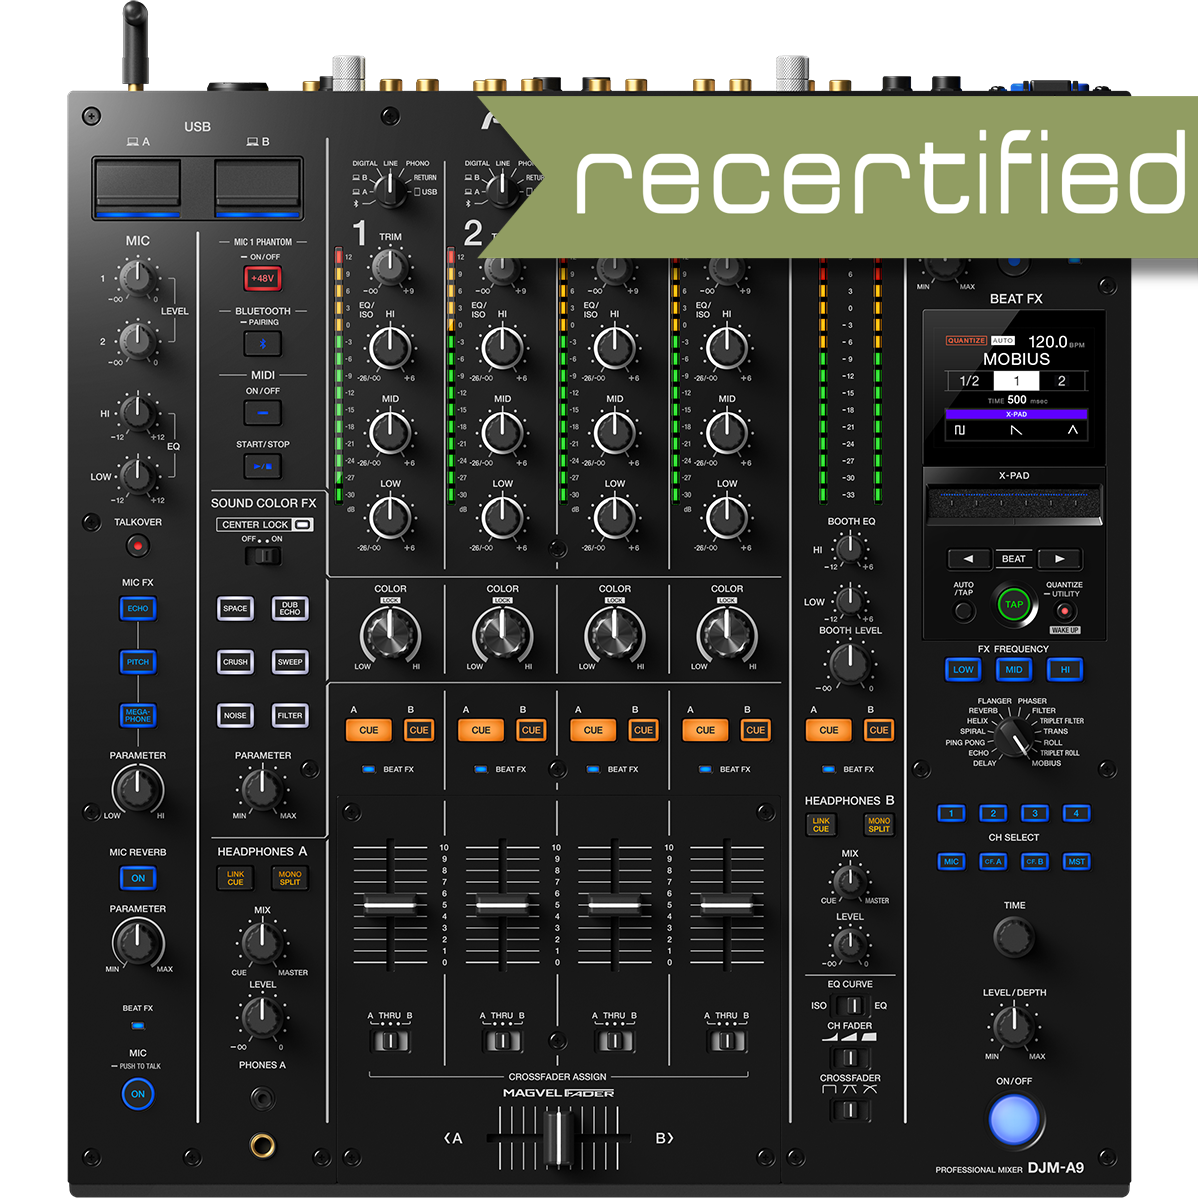Click master section CUE A button

[x=828, y=730]
